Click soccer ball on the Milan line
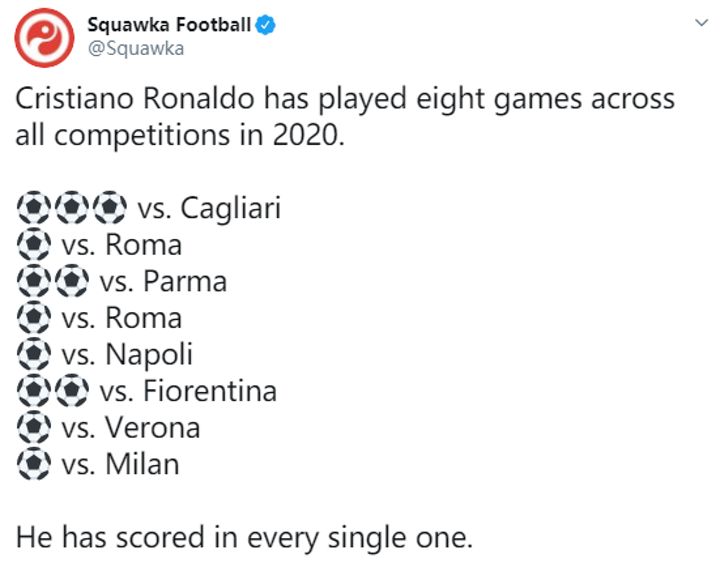Viewport: 720px width, 567px height. click(34, 464)
